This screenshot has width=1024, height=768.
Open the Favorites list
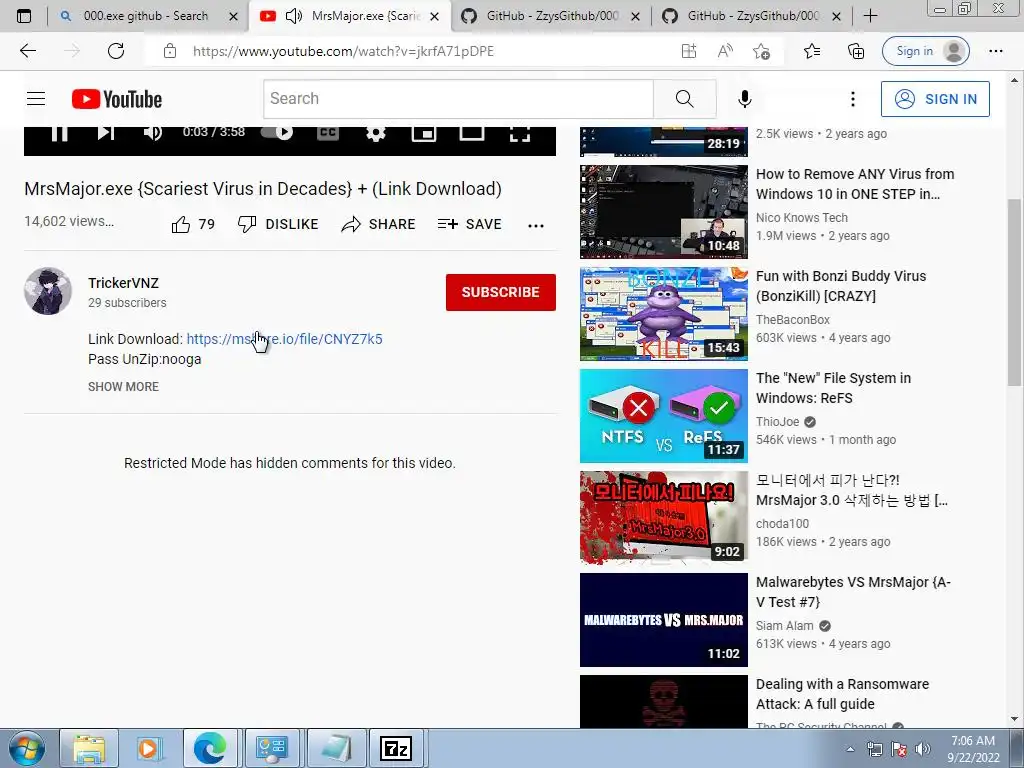pyautogui.click(x=812, y=51)
